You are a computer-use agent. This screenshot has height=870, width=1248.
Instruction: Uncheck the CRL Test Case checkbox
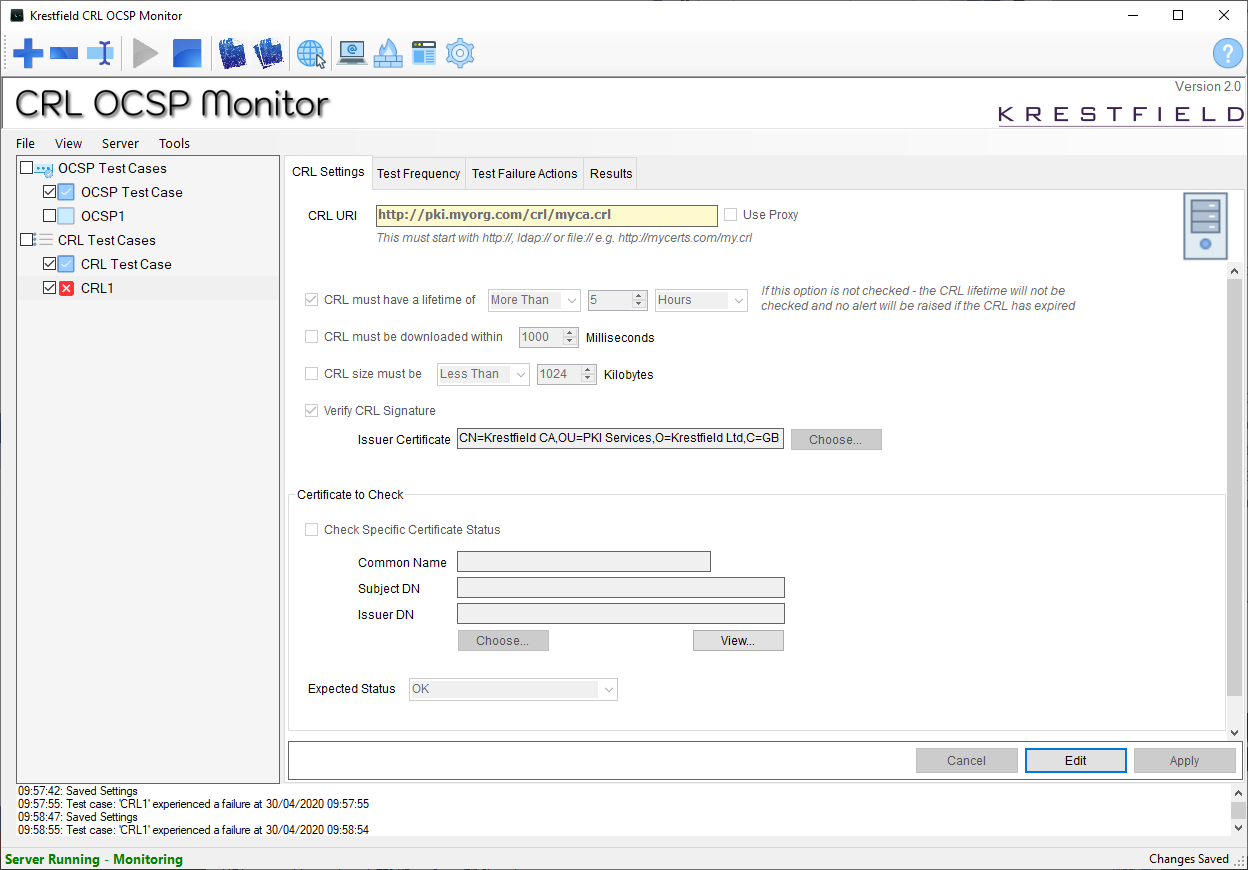click(49, 264)
